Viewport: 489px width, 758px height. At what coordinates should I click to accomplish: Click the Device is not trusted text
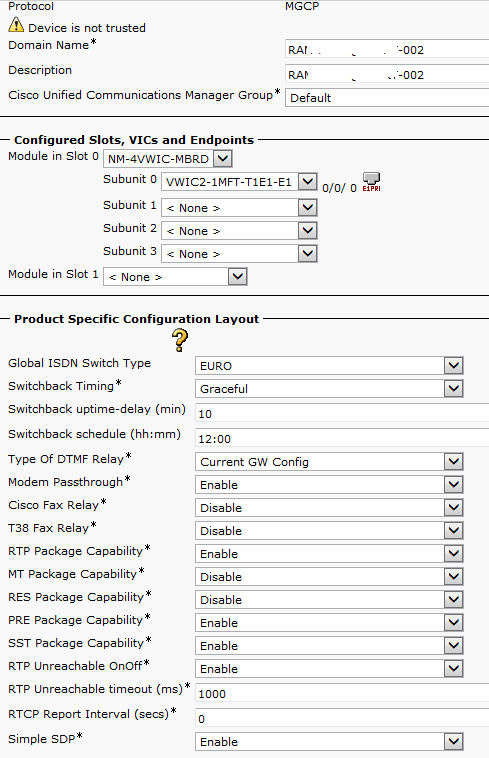(x=87, y=28)
